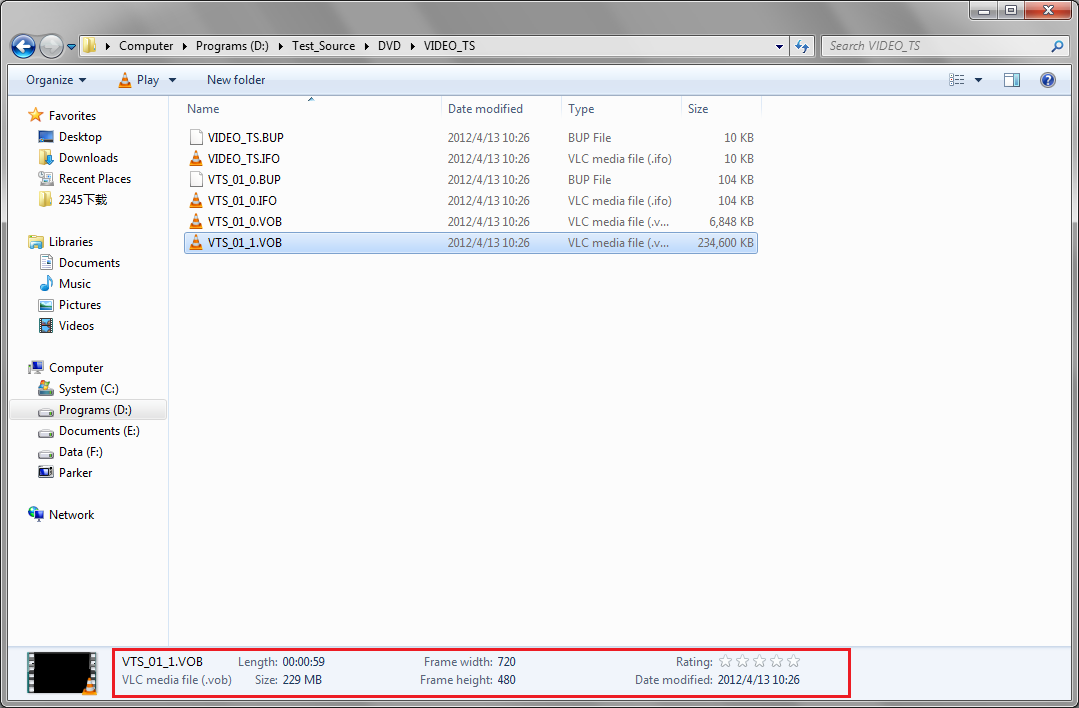The image size is (1079, 708).
Task: Select Computer in the address breadcrumb
Action: click(146, 46)
